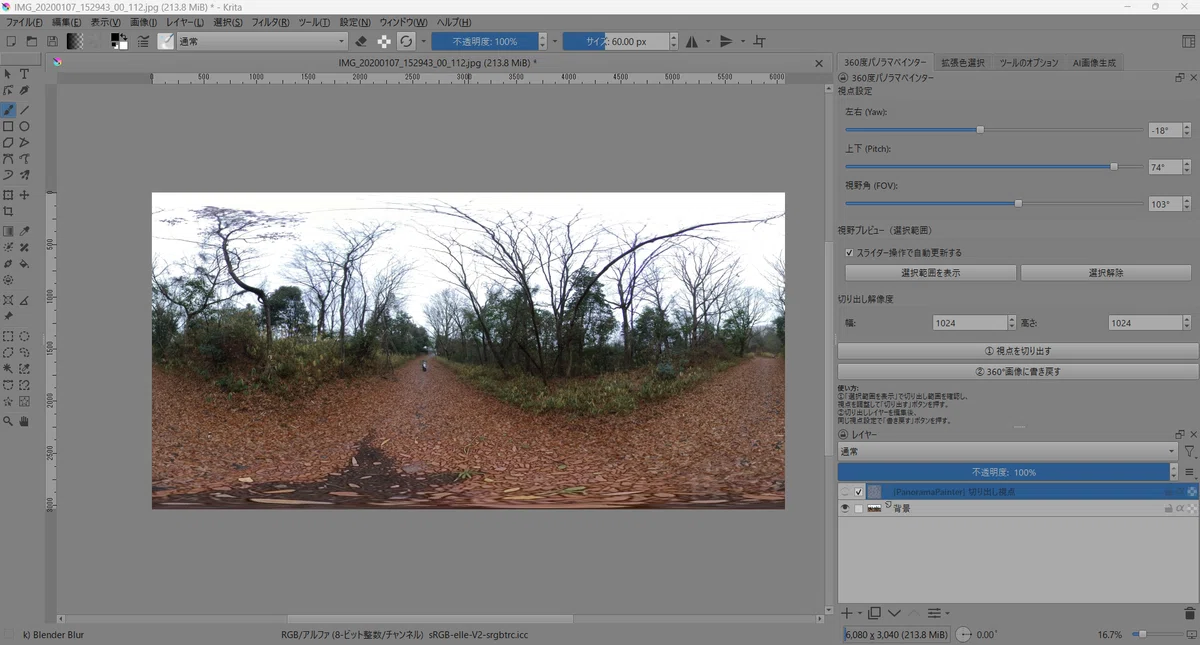This screenshot has height=645, width=1200.
Task: Delete the selected layer with trash icon
Action: (x=1189, y=613)
